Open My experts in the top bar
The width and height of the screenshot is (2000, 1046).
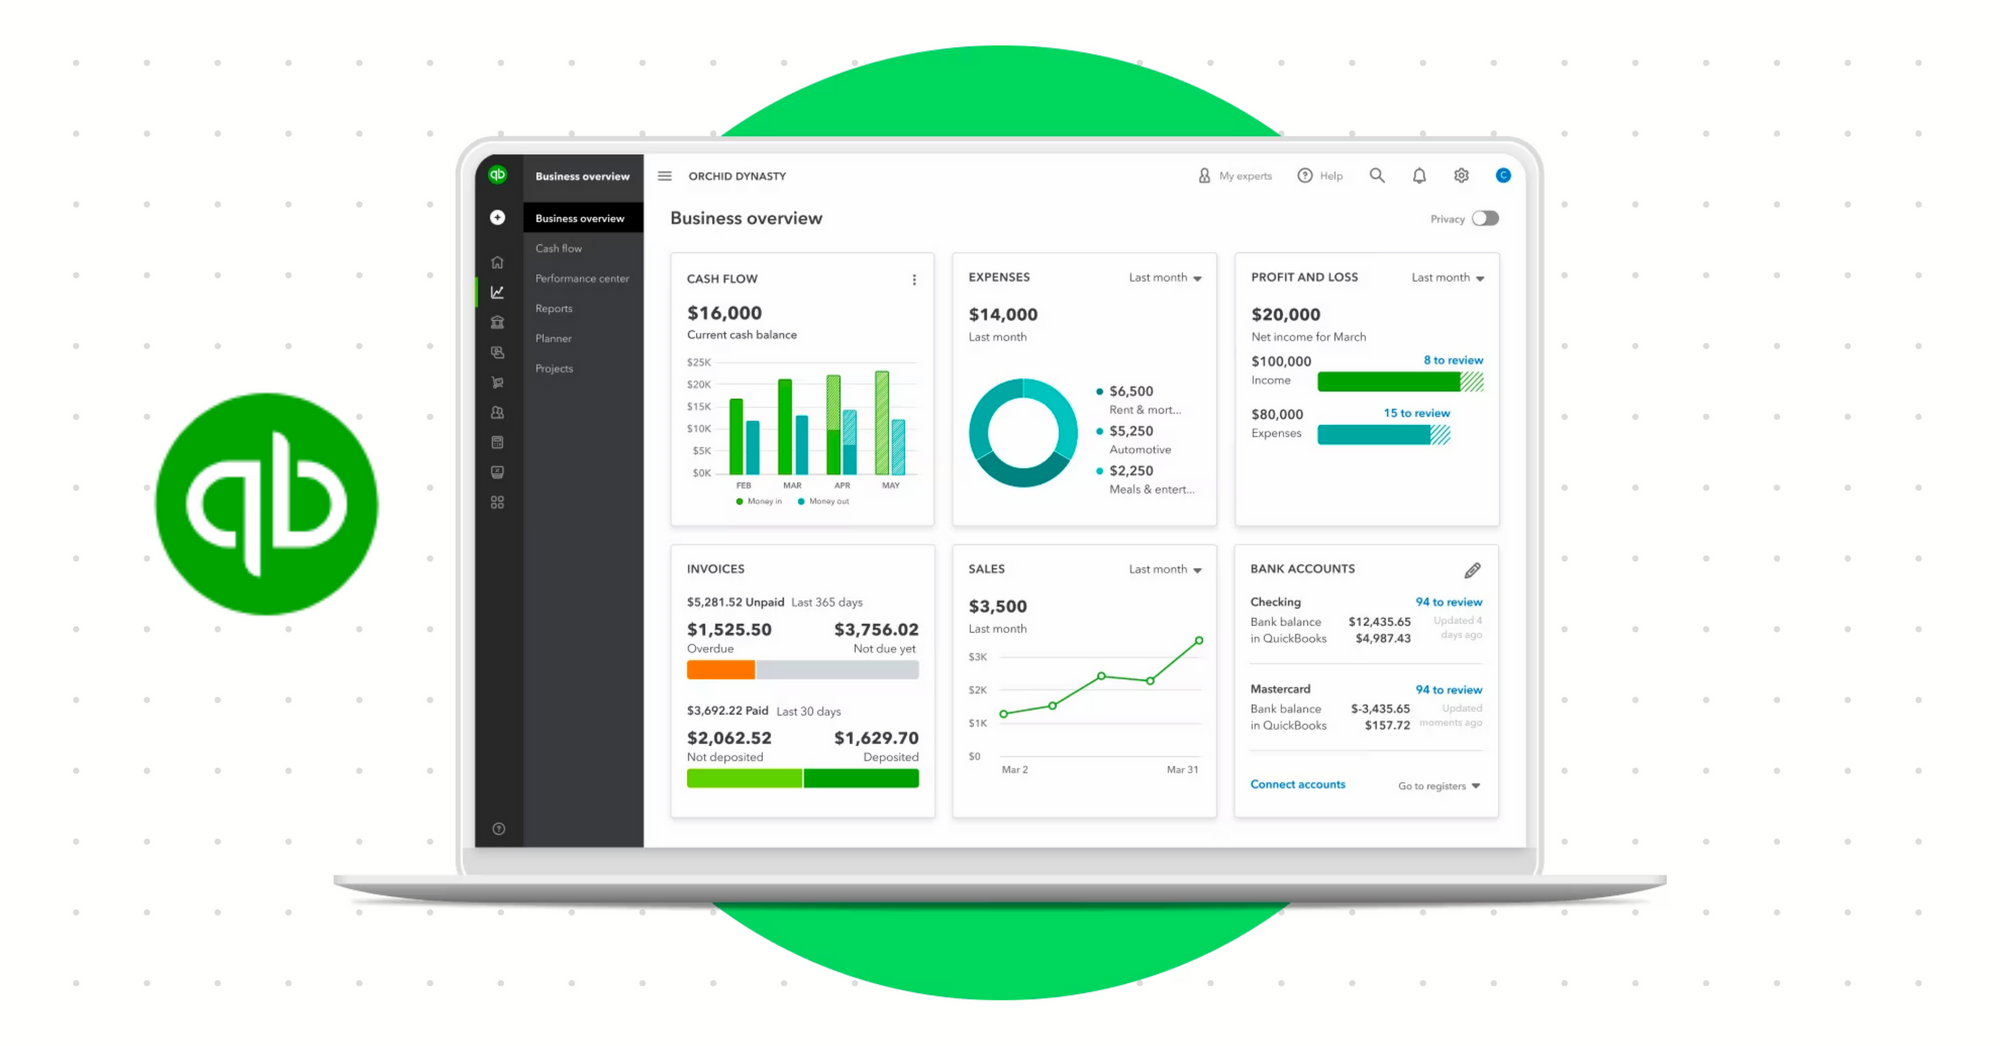1235,176
